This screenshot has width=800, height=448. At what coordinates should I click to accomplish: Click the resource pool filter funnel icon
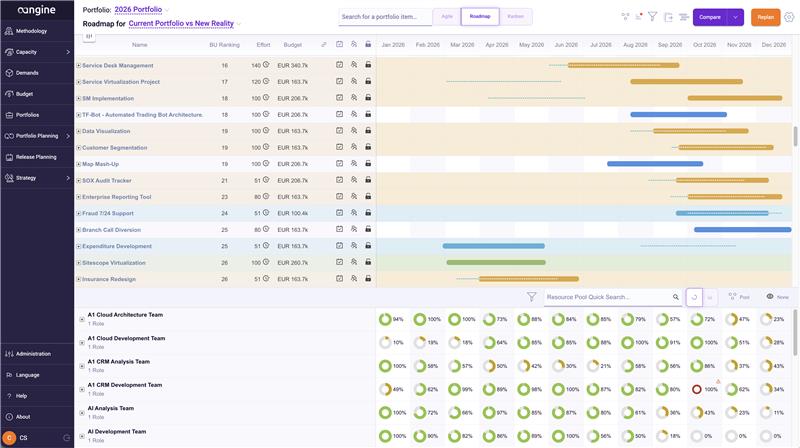point(531,297)
